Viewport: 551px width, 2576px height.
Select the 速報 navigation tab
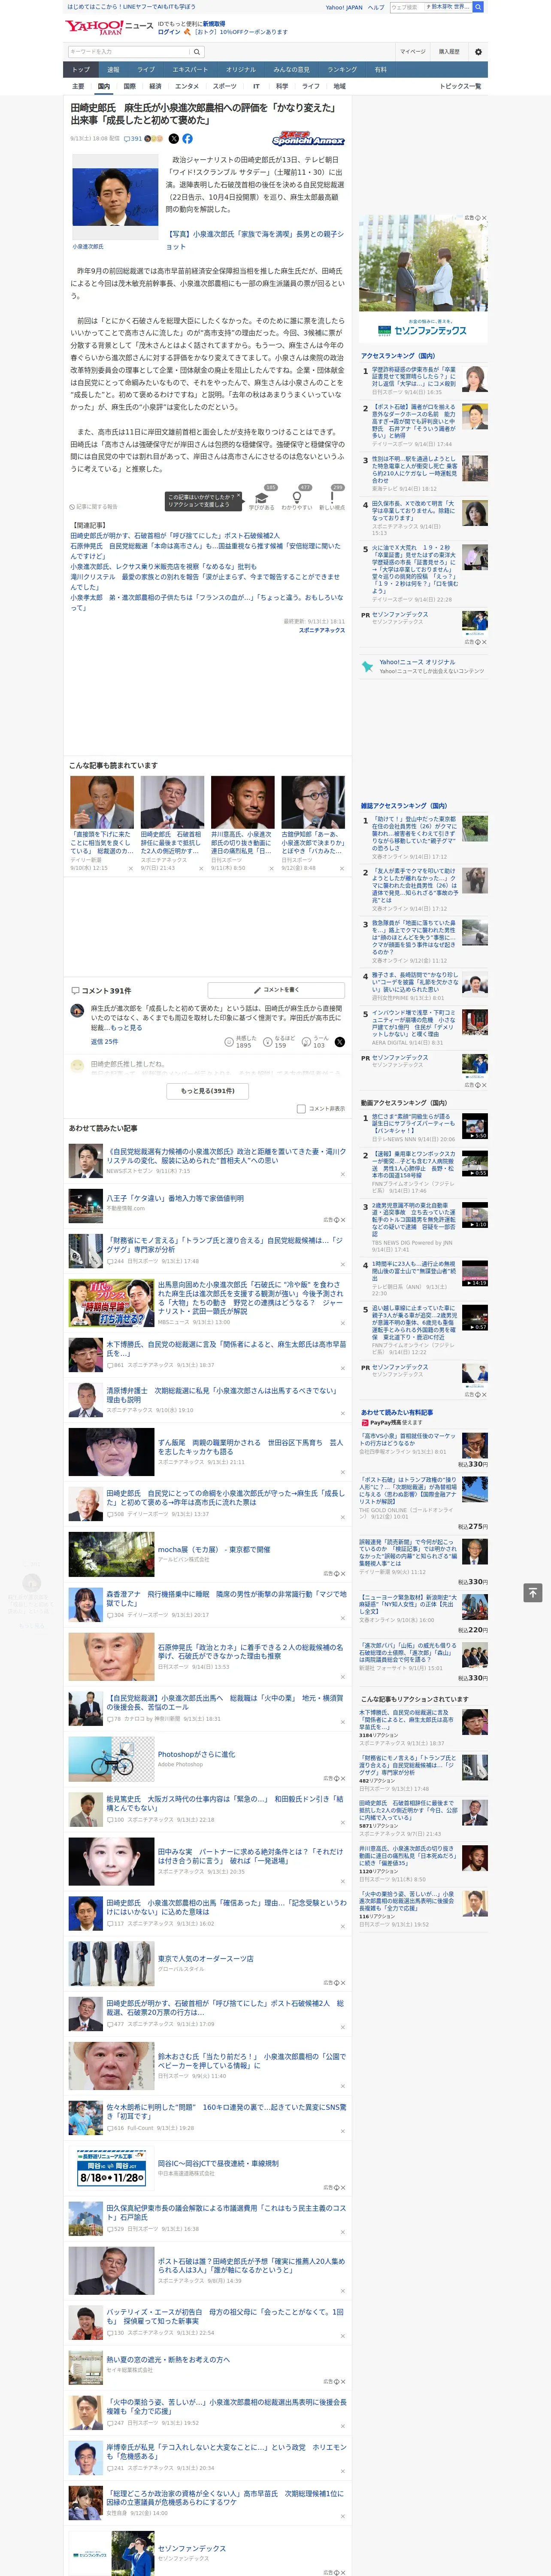113,70
